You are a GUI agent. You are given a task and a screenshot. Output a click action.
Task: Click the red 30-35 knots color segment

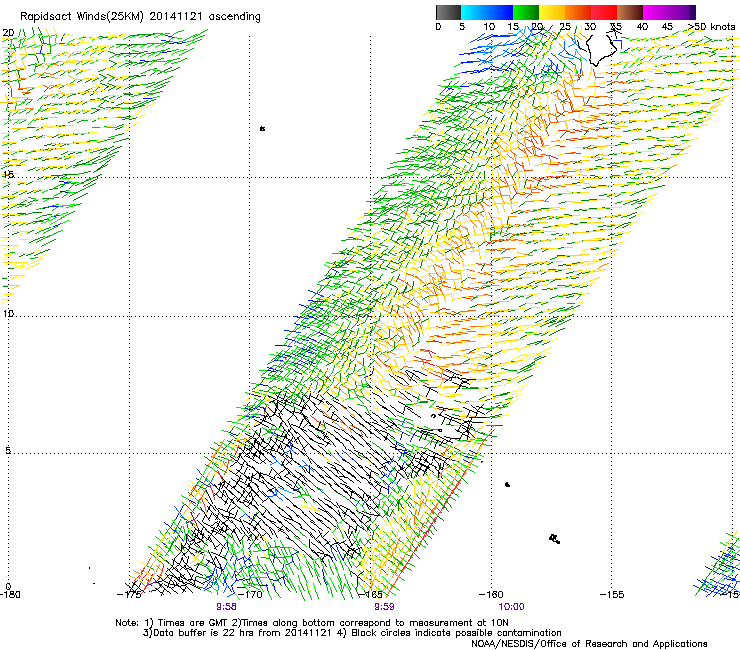click(x=604, y=12)
